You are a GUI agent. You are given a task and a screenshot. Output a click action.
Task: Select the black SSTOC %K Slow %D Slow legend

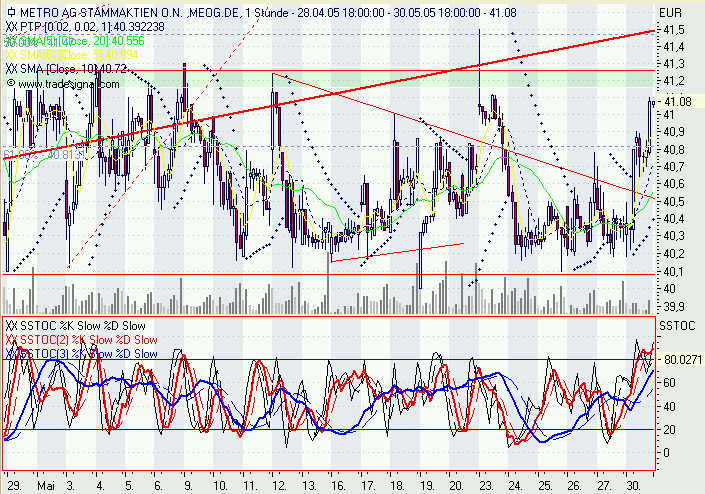(x=76, y=326)
